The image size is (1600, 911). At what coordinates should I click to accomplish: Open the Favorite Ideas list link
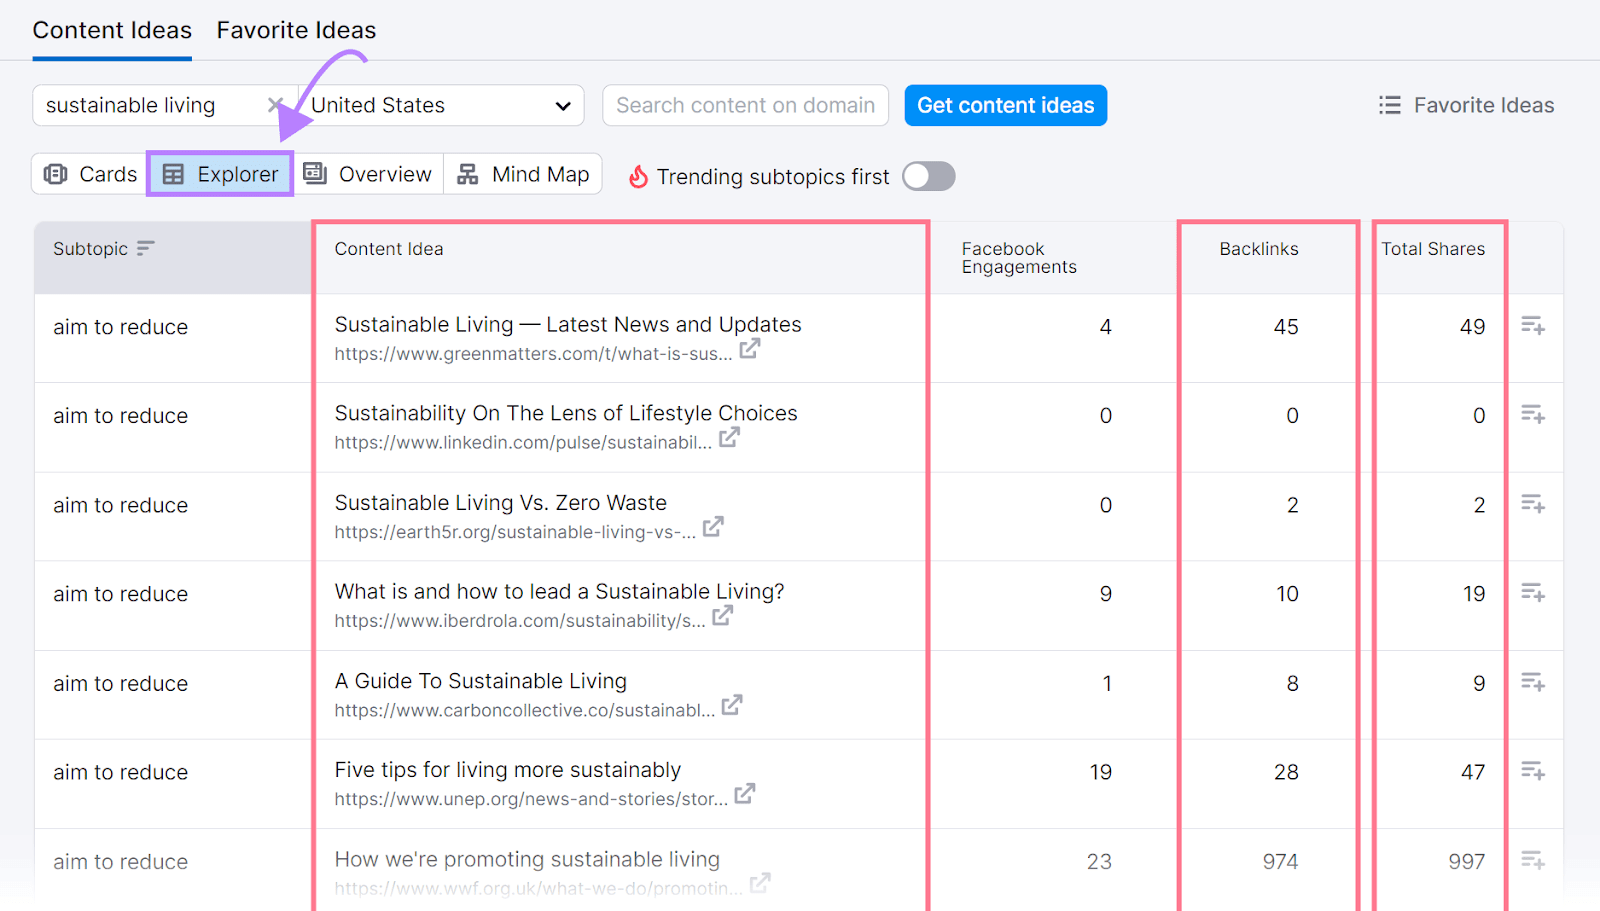[x=1466, y=105]
